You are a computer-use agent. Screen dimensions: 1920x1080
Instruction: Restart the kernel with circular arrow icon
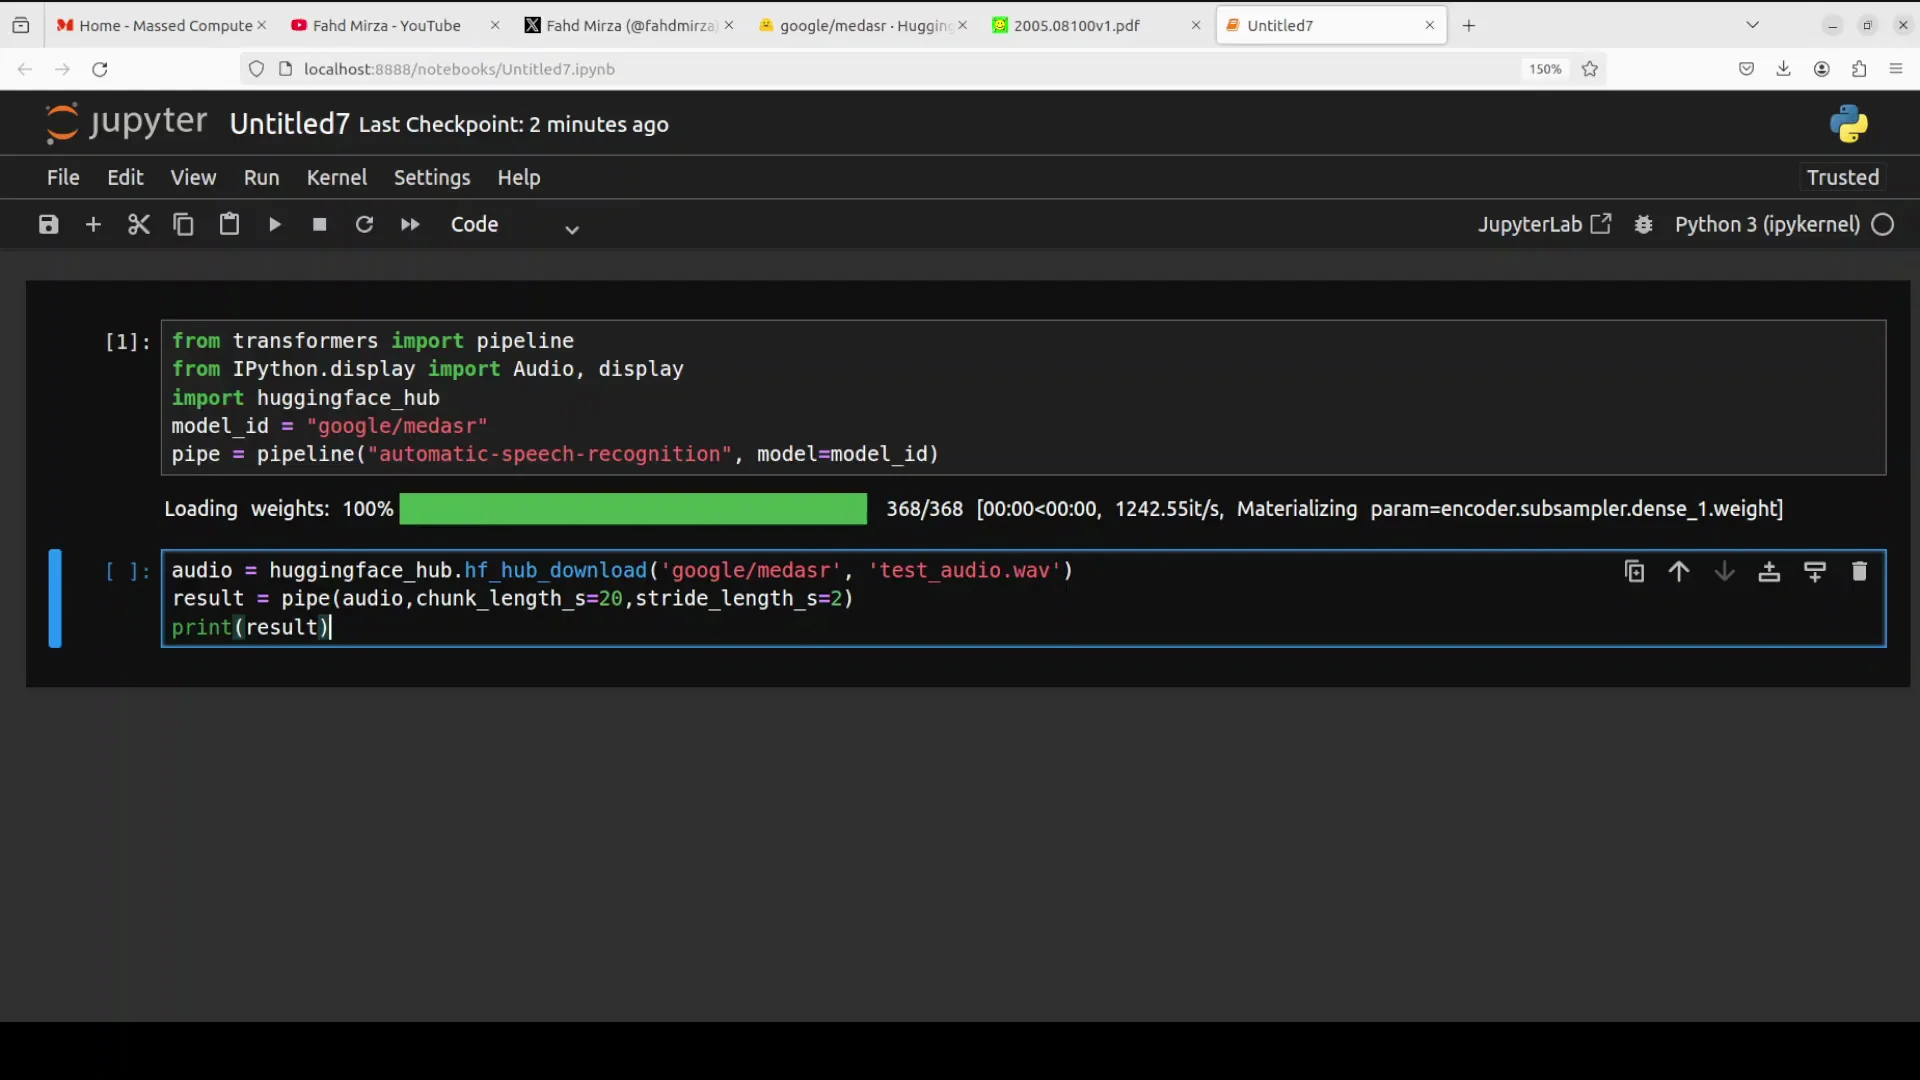[364, 224]
